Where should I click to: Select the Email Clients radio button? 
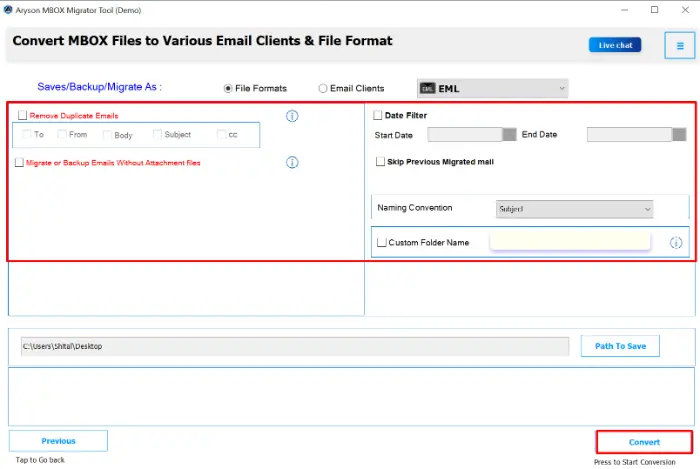pyautogui.click(x=322, y=88)
